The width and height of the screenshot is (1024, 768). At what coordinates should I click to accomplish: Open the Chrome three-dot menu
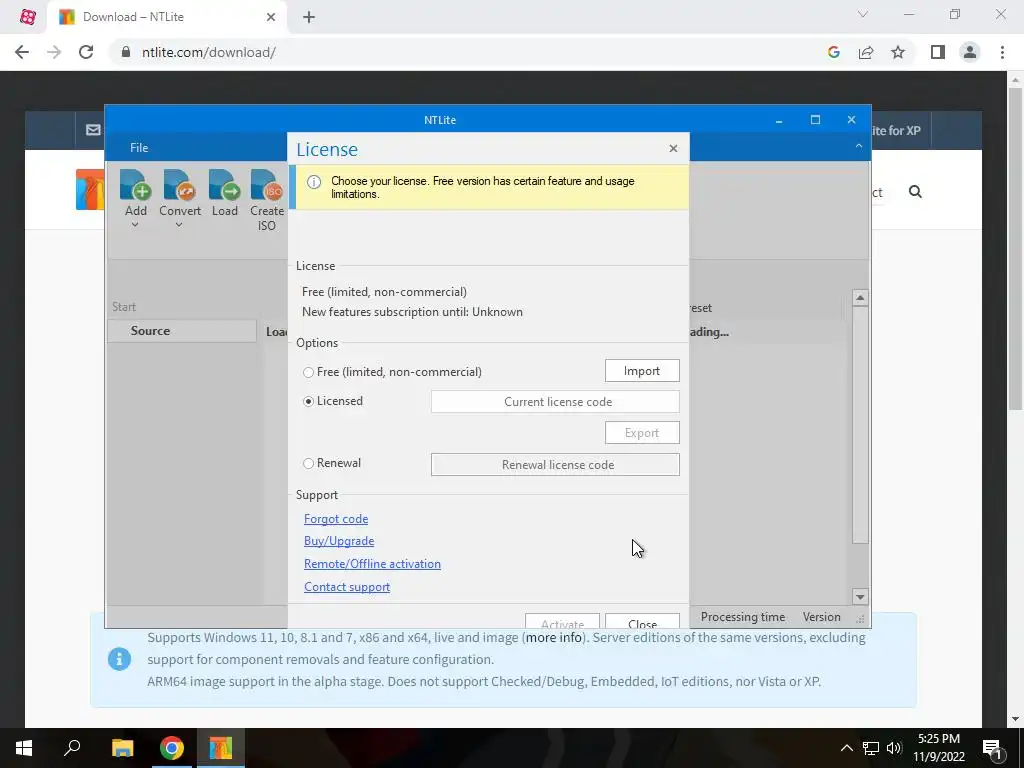[x=1002, y=52]
